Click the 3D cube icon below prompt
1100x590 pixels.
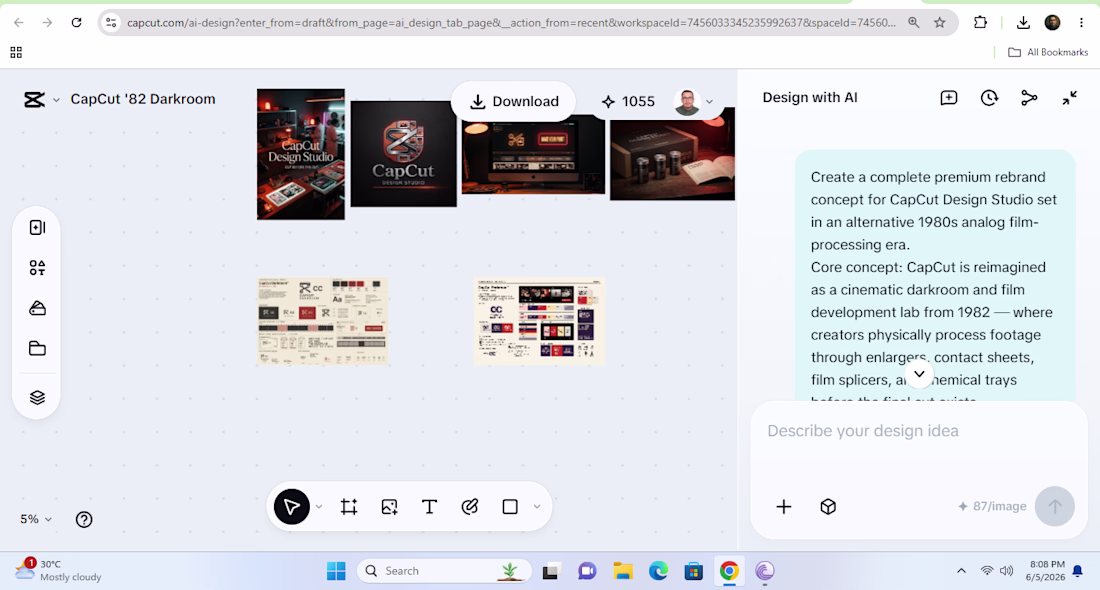click(828, 507)
